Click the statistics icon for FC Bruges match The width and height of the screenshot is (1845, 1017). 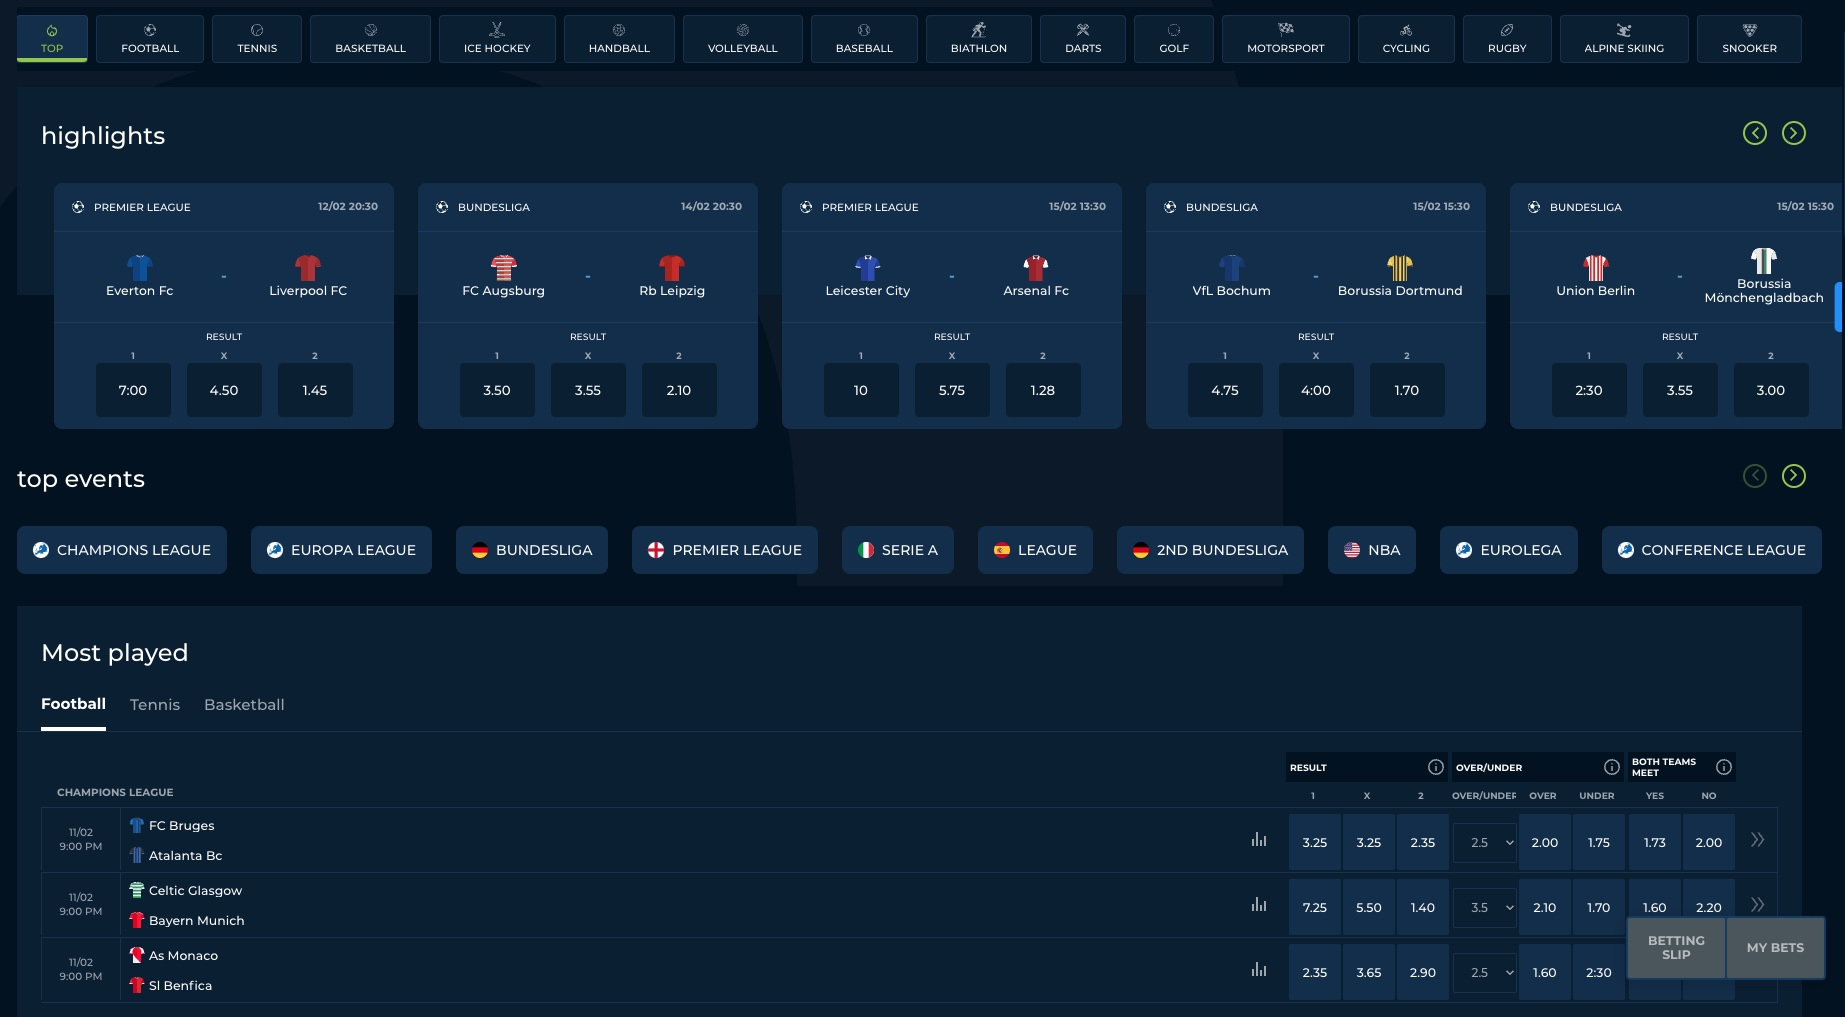click(x=1258, y=840)
